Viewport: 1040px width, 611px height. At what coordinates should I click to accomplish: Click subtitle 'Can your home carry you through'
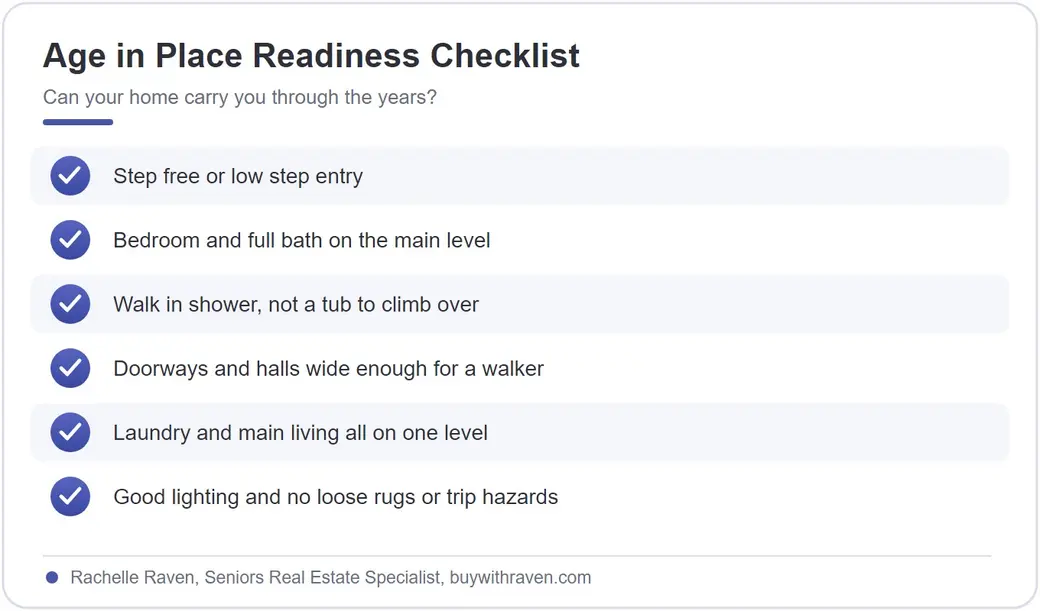pyautogui.click(x=240, y=98)
